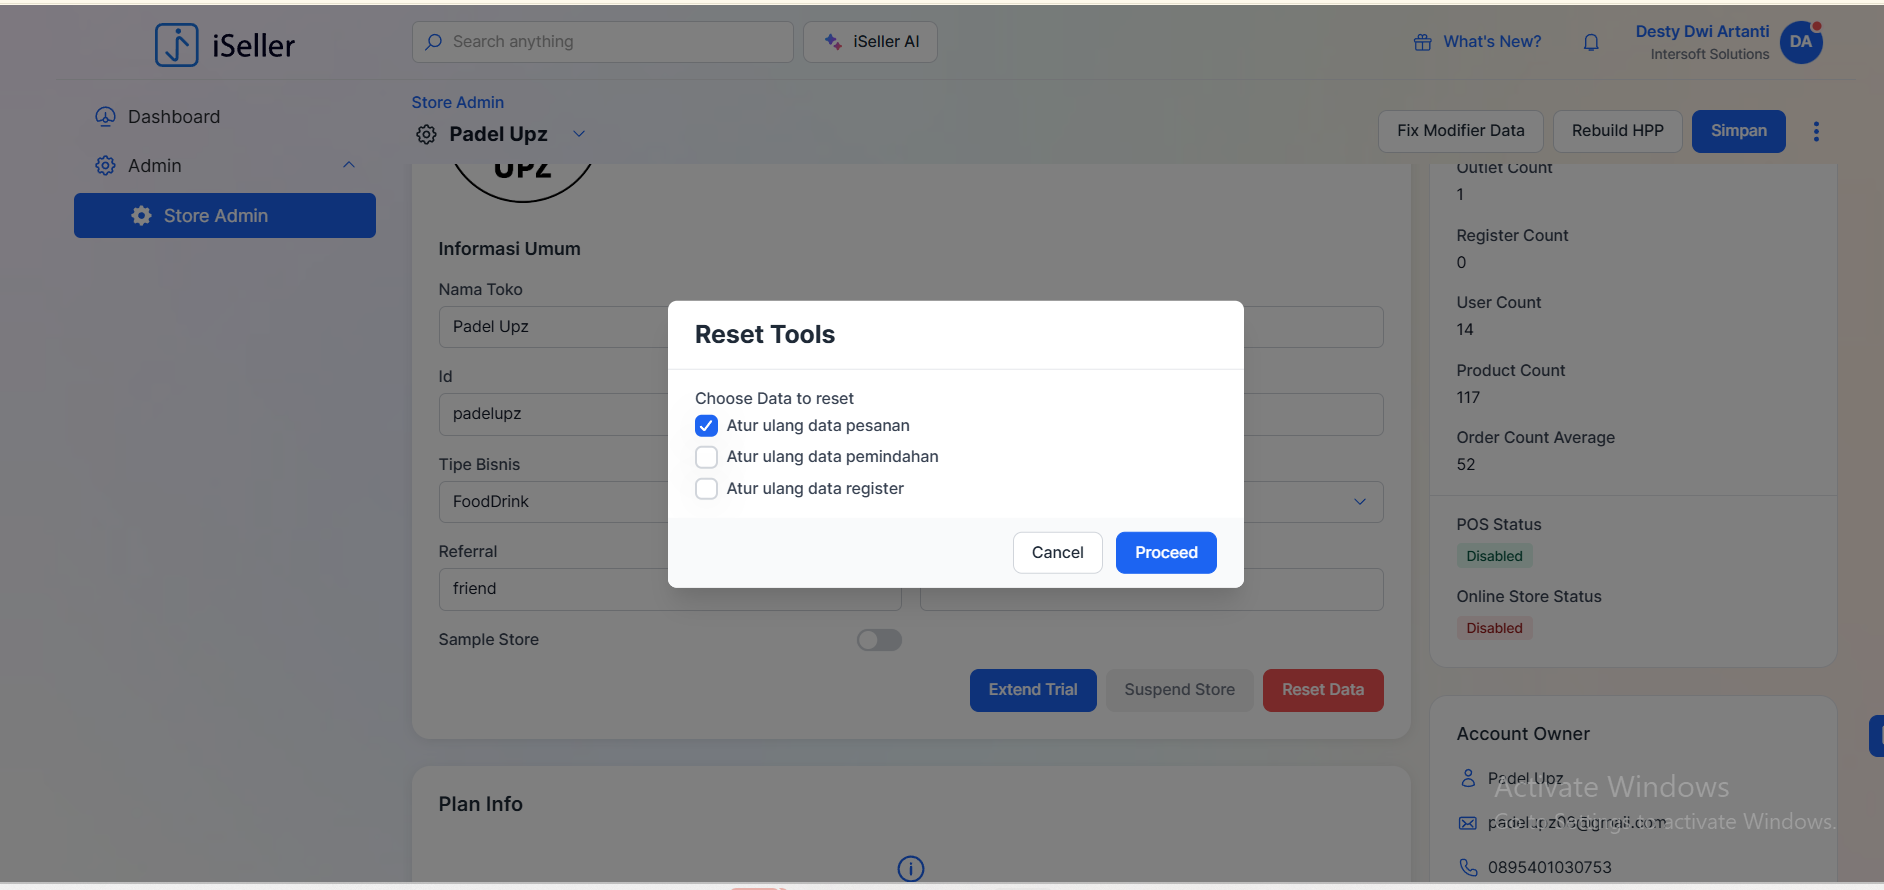Open the notifications bell

1591,42
